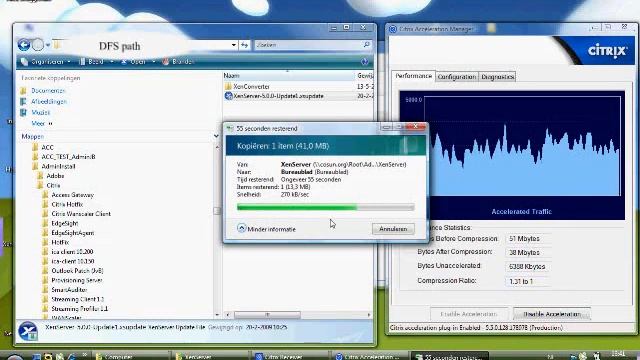The height and width of the screenshot is (360, 640).
Task: Collapse details with Minder informatie
Action: (266, 229)
